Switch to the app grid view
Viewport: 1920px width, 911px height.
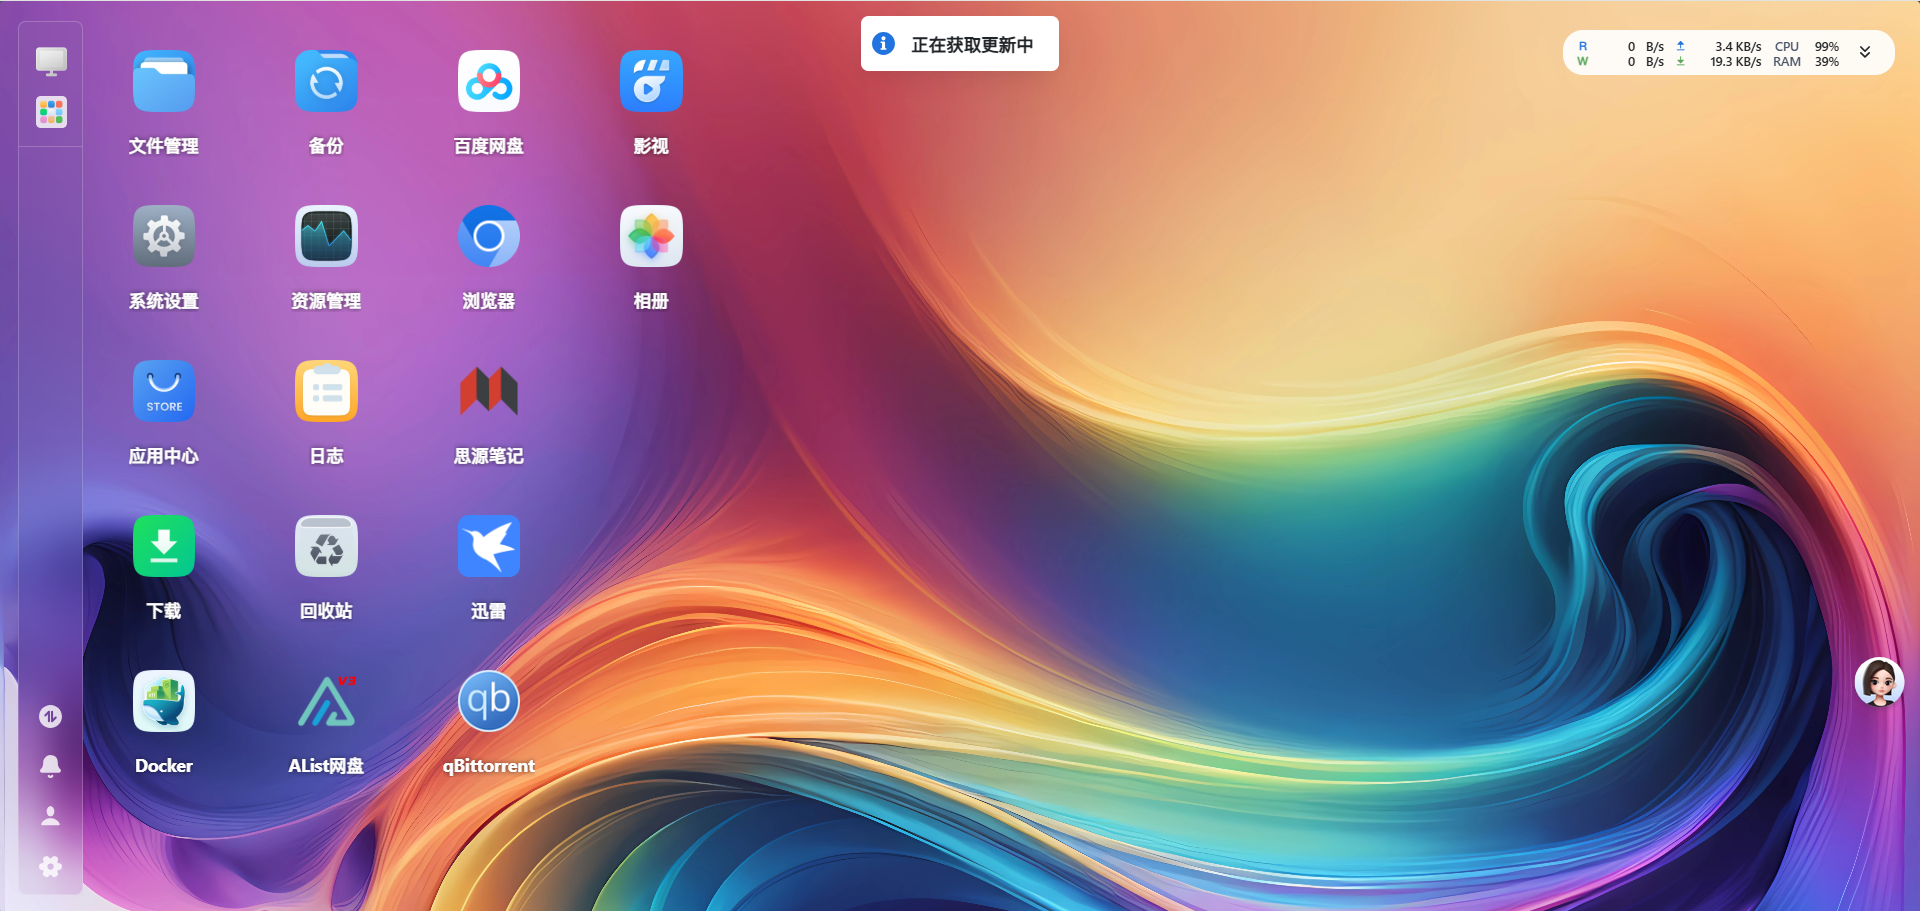click(x=51, y=112)
